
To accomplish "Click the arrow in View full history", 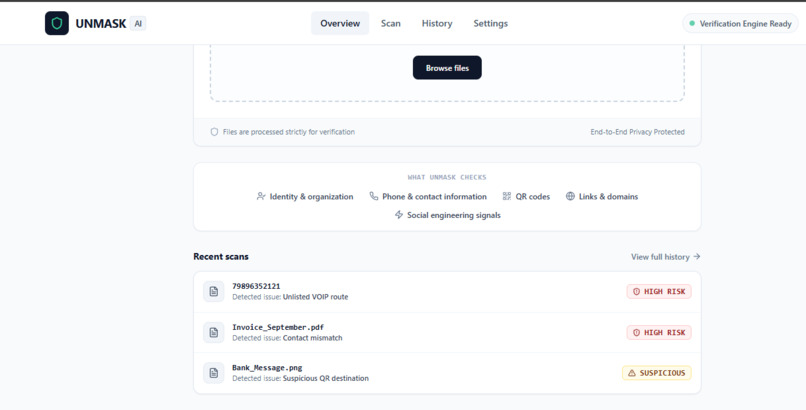I will [x=697, y=256].
